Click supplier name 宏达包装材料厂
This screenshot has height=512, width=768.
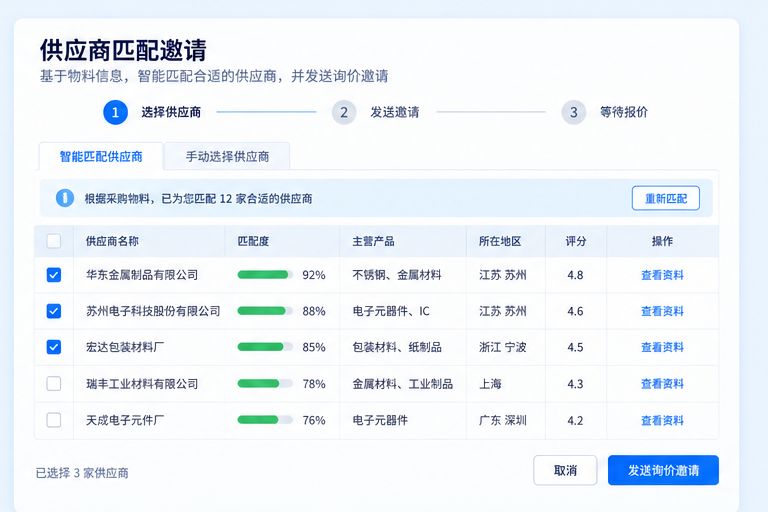(x=125, y=347)
